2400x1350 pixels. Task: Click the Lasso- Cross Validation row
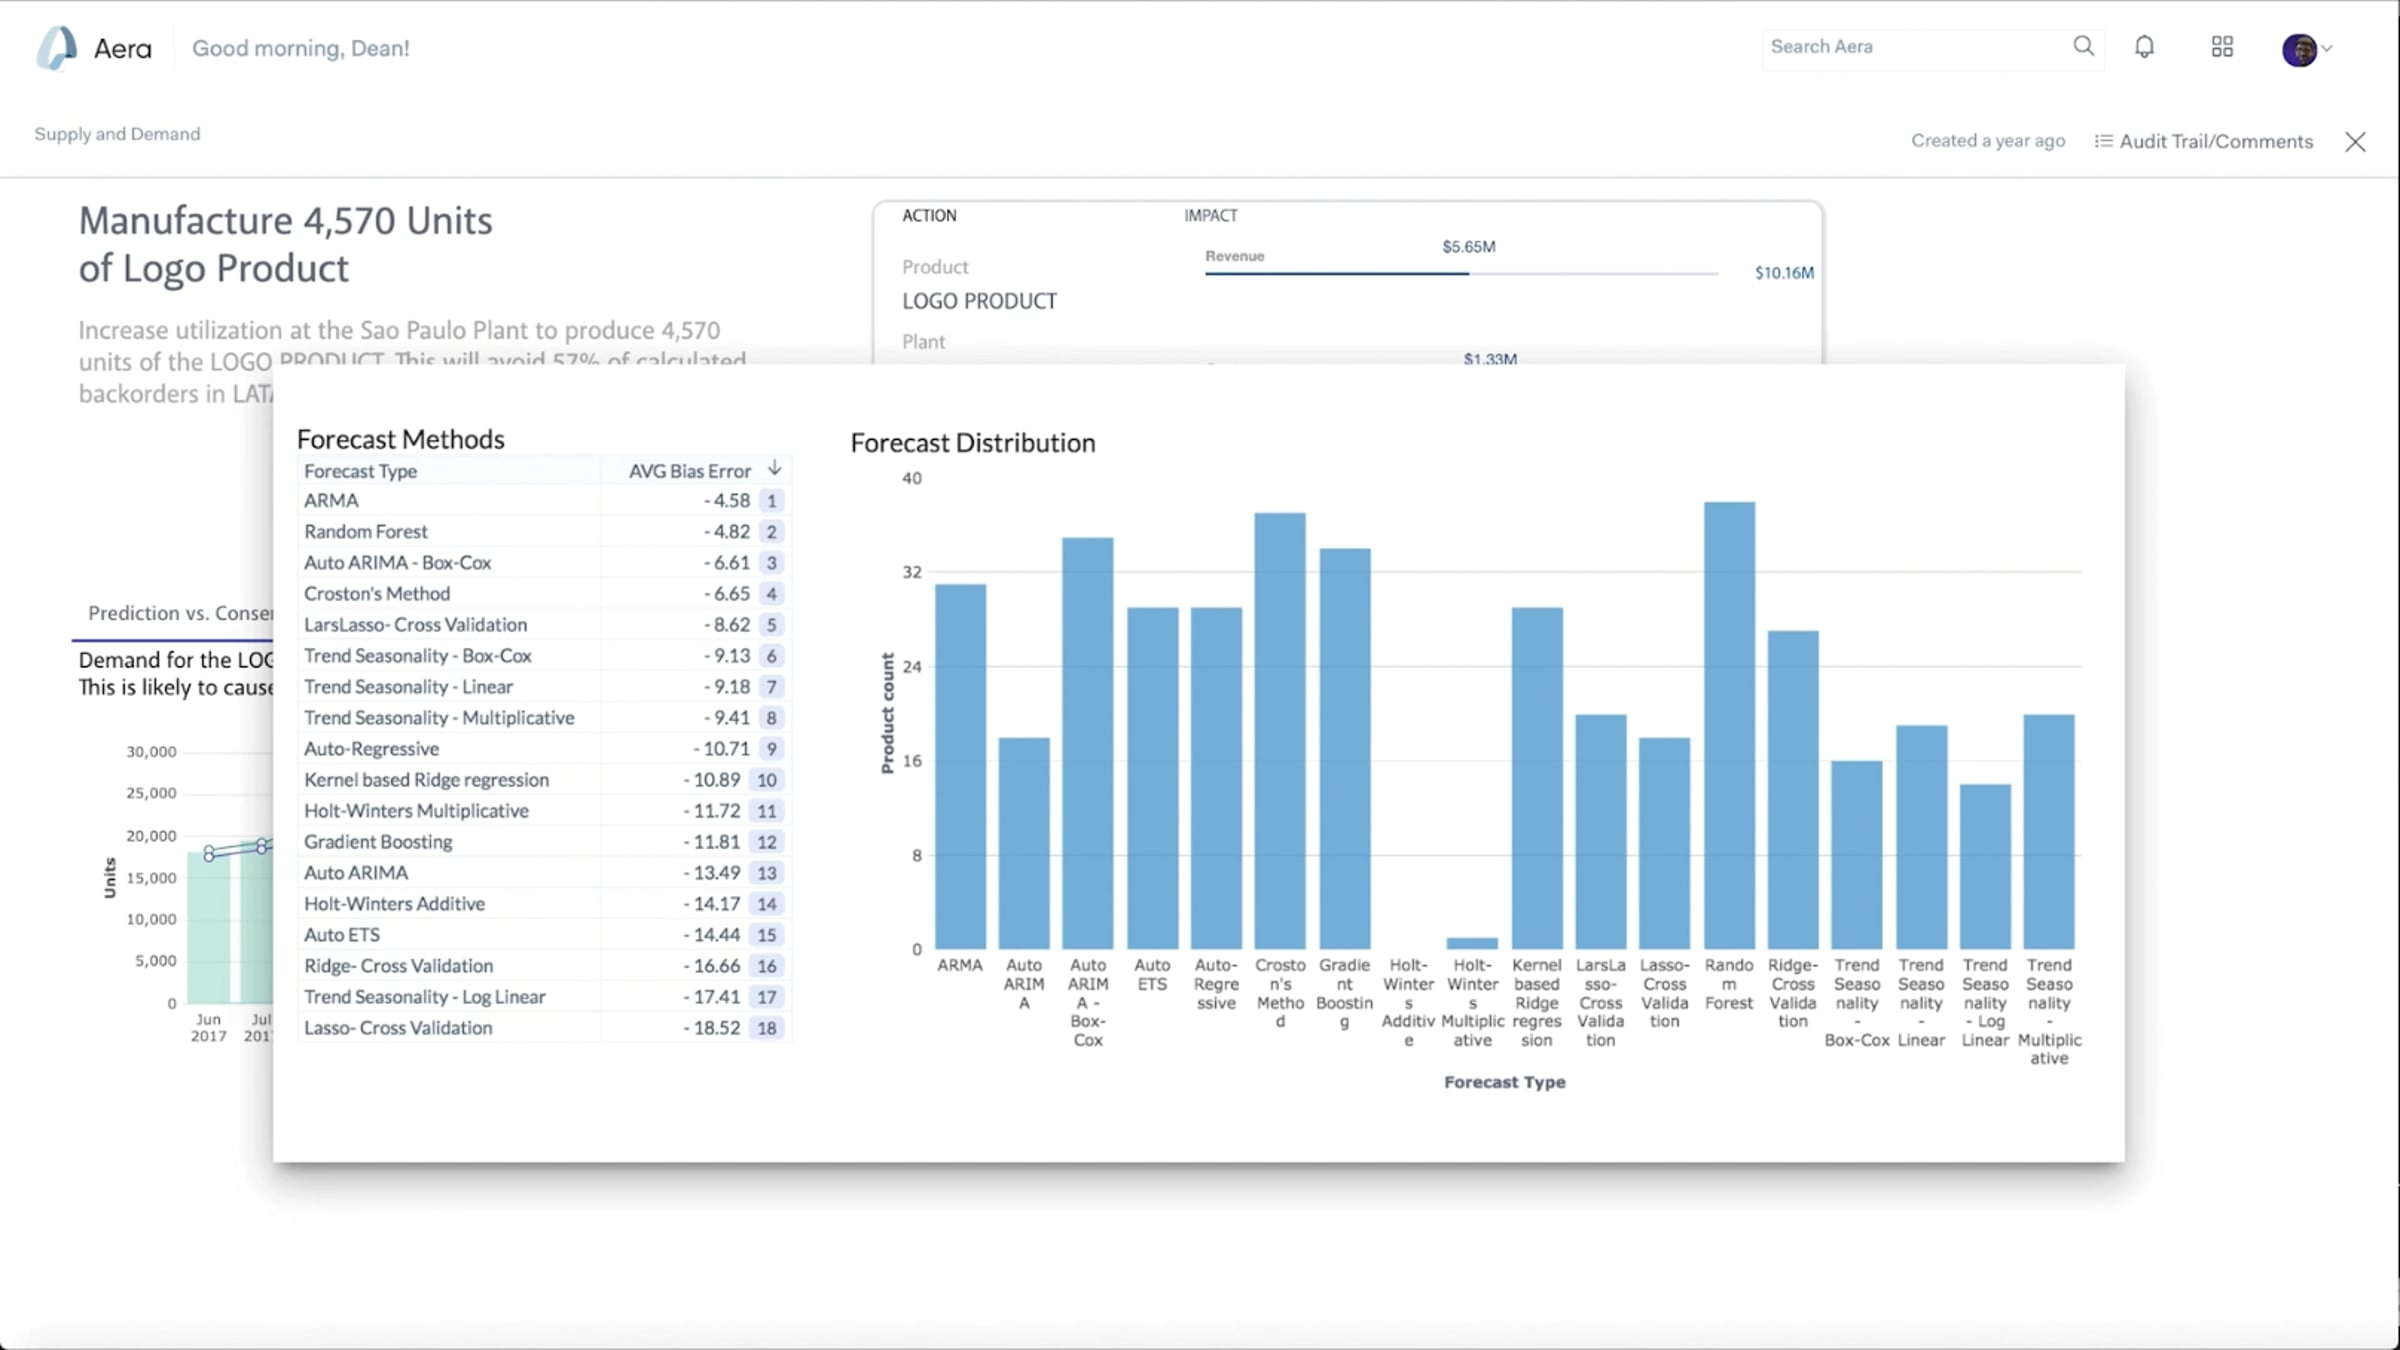point(398,1028)
